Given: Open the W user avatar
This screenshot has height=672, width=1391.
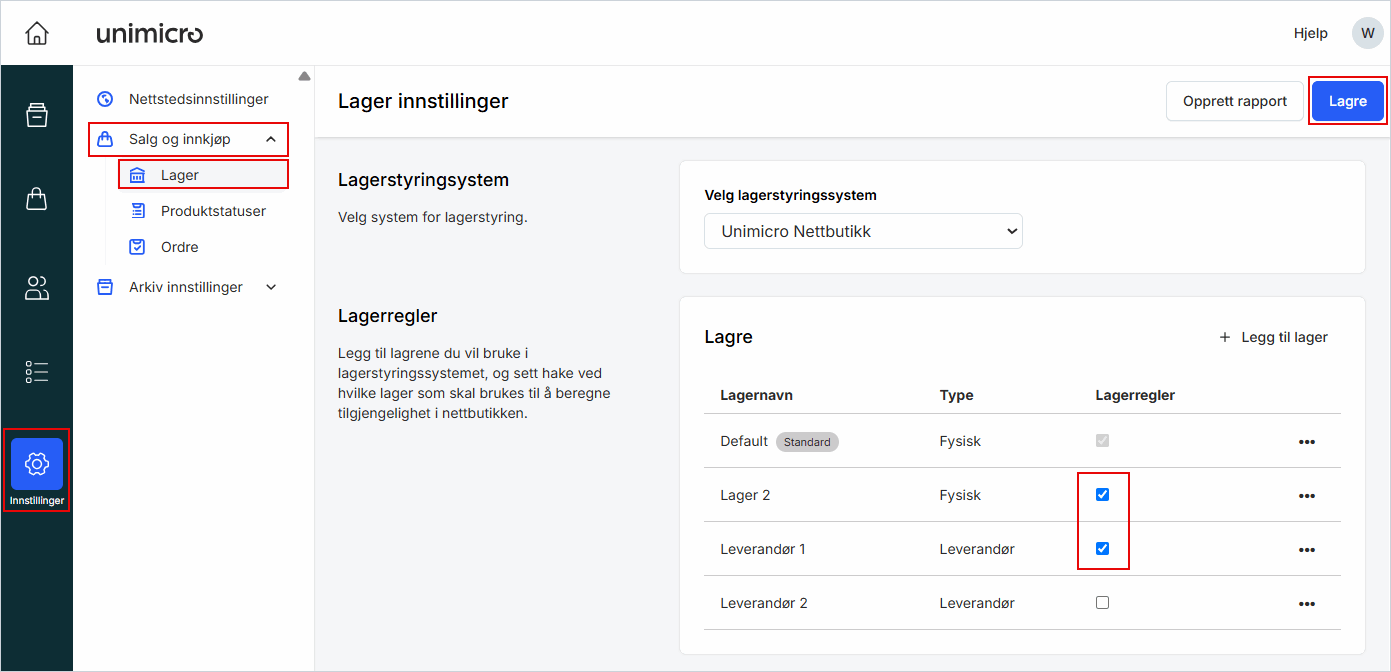Looking at the screenshot, I should [x=1367, y=33].
